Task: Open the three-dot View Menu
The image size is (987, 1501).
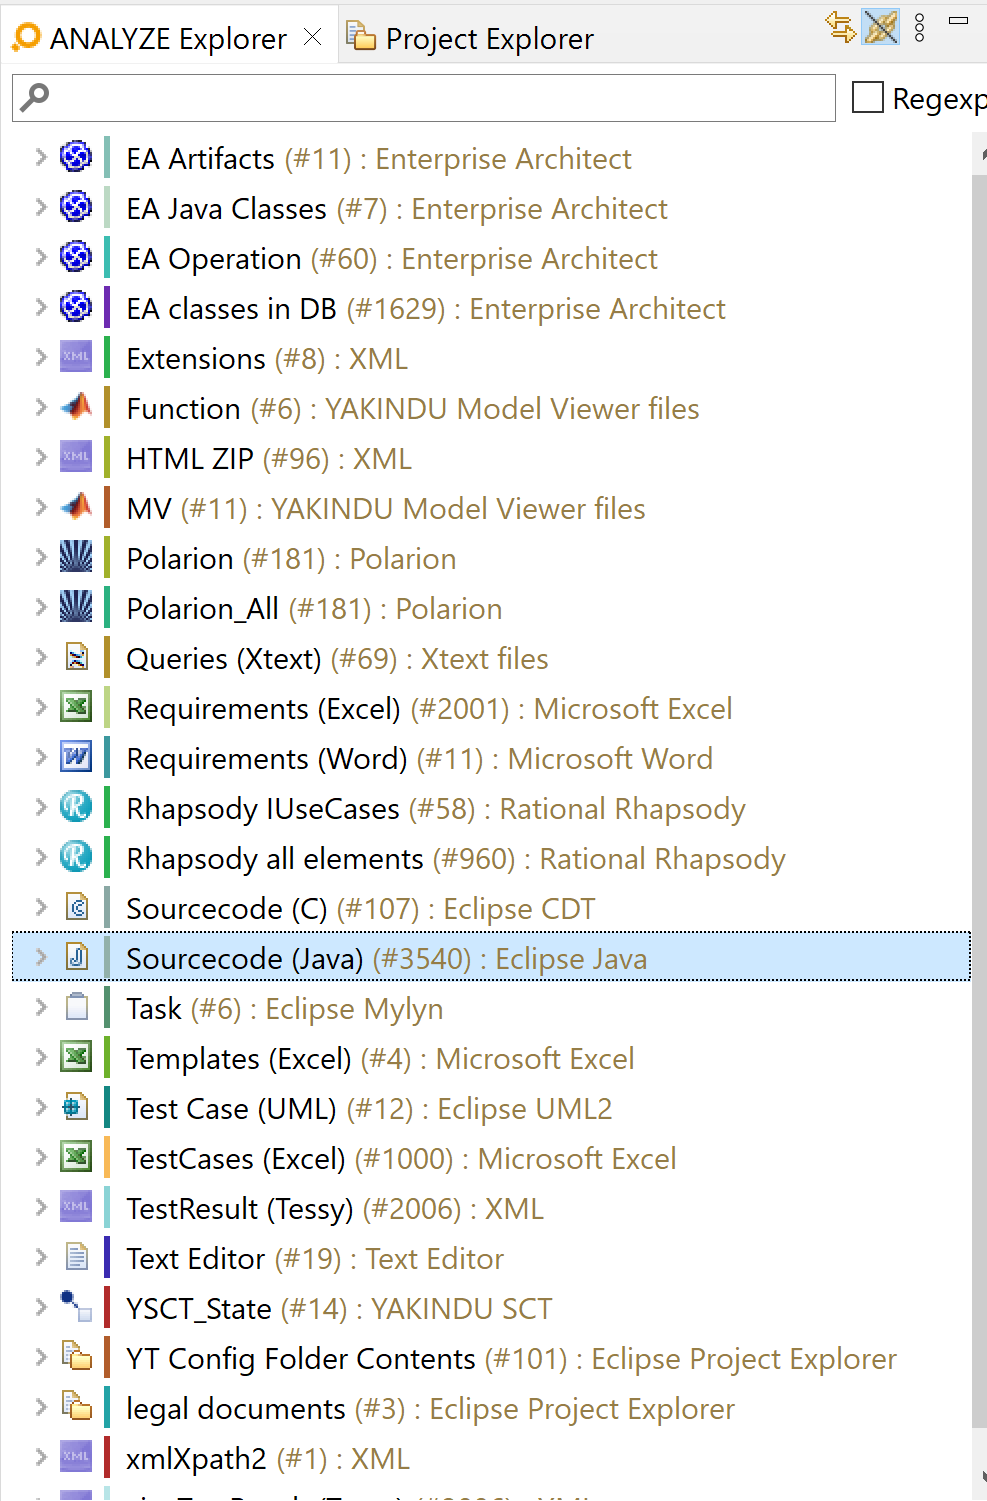Action: 920,28
